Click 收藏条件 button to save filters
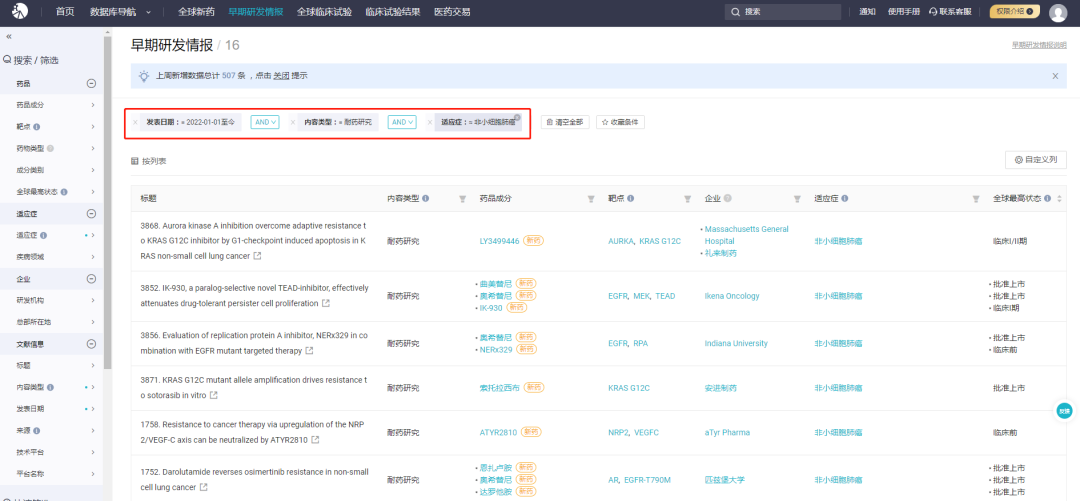This screenshot has width=1080, height=501. click(x=620, y=122)
